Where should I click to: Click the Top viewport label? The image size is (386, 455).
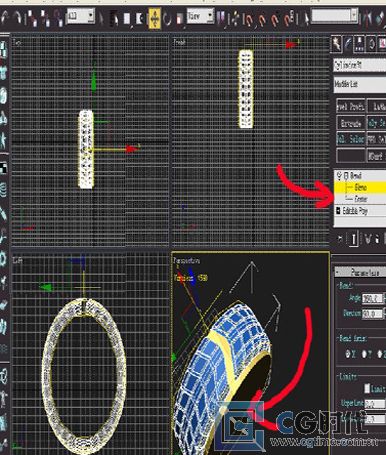pyautogui.click(x=17, y=42)
